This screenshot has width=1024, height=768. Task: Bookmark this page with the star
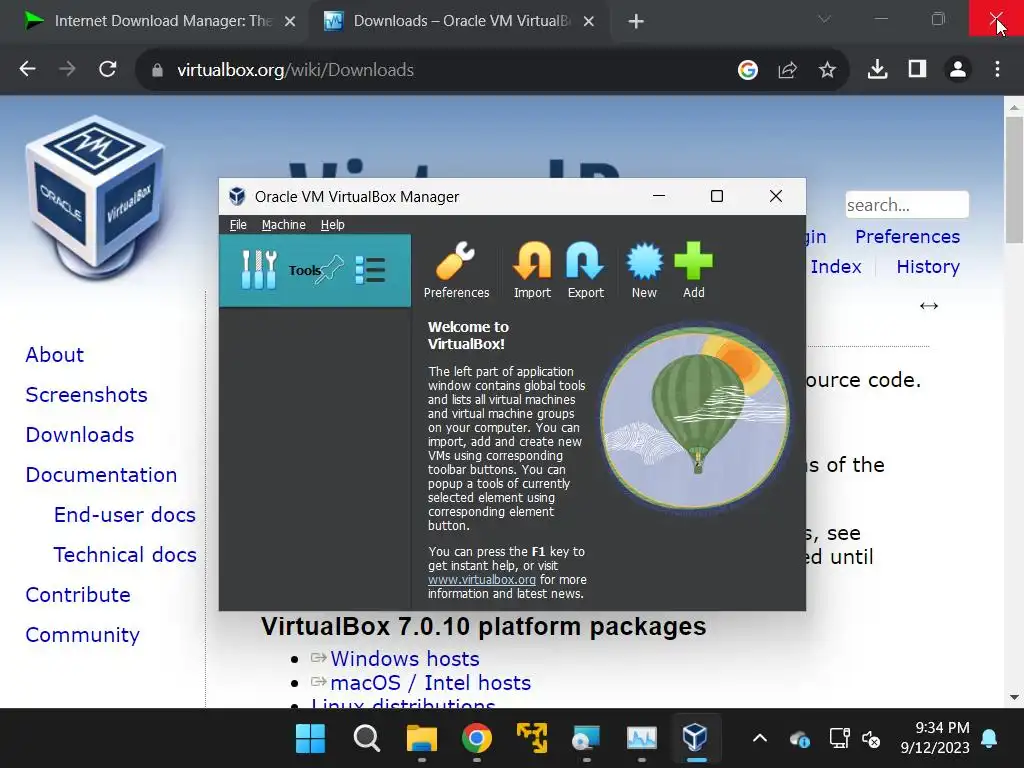(x=827, y=69)
